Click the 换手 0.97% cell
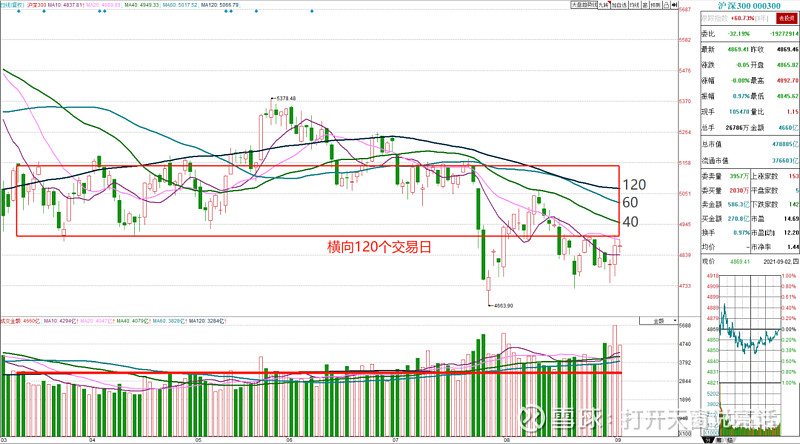 [x=725, y=233]
